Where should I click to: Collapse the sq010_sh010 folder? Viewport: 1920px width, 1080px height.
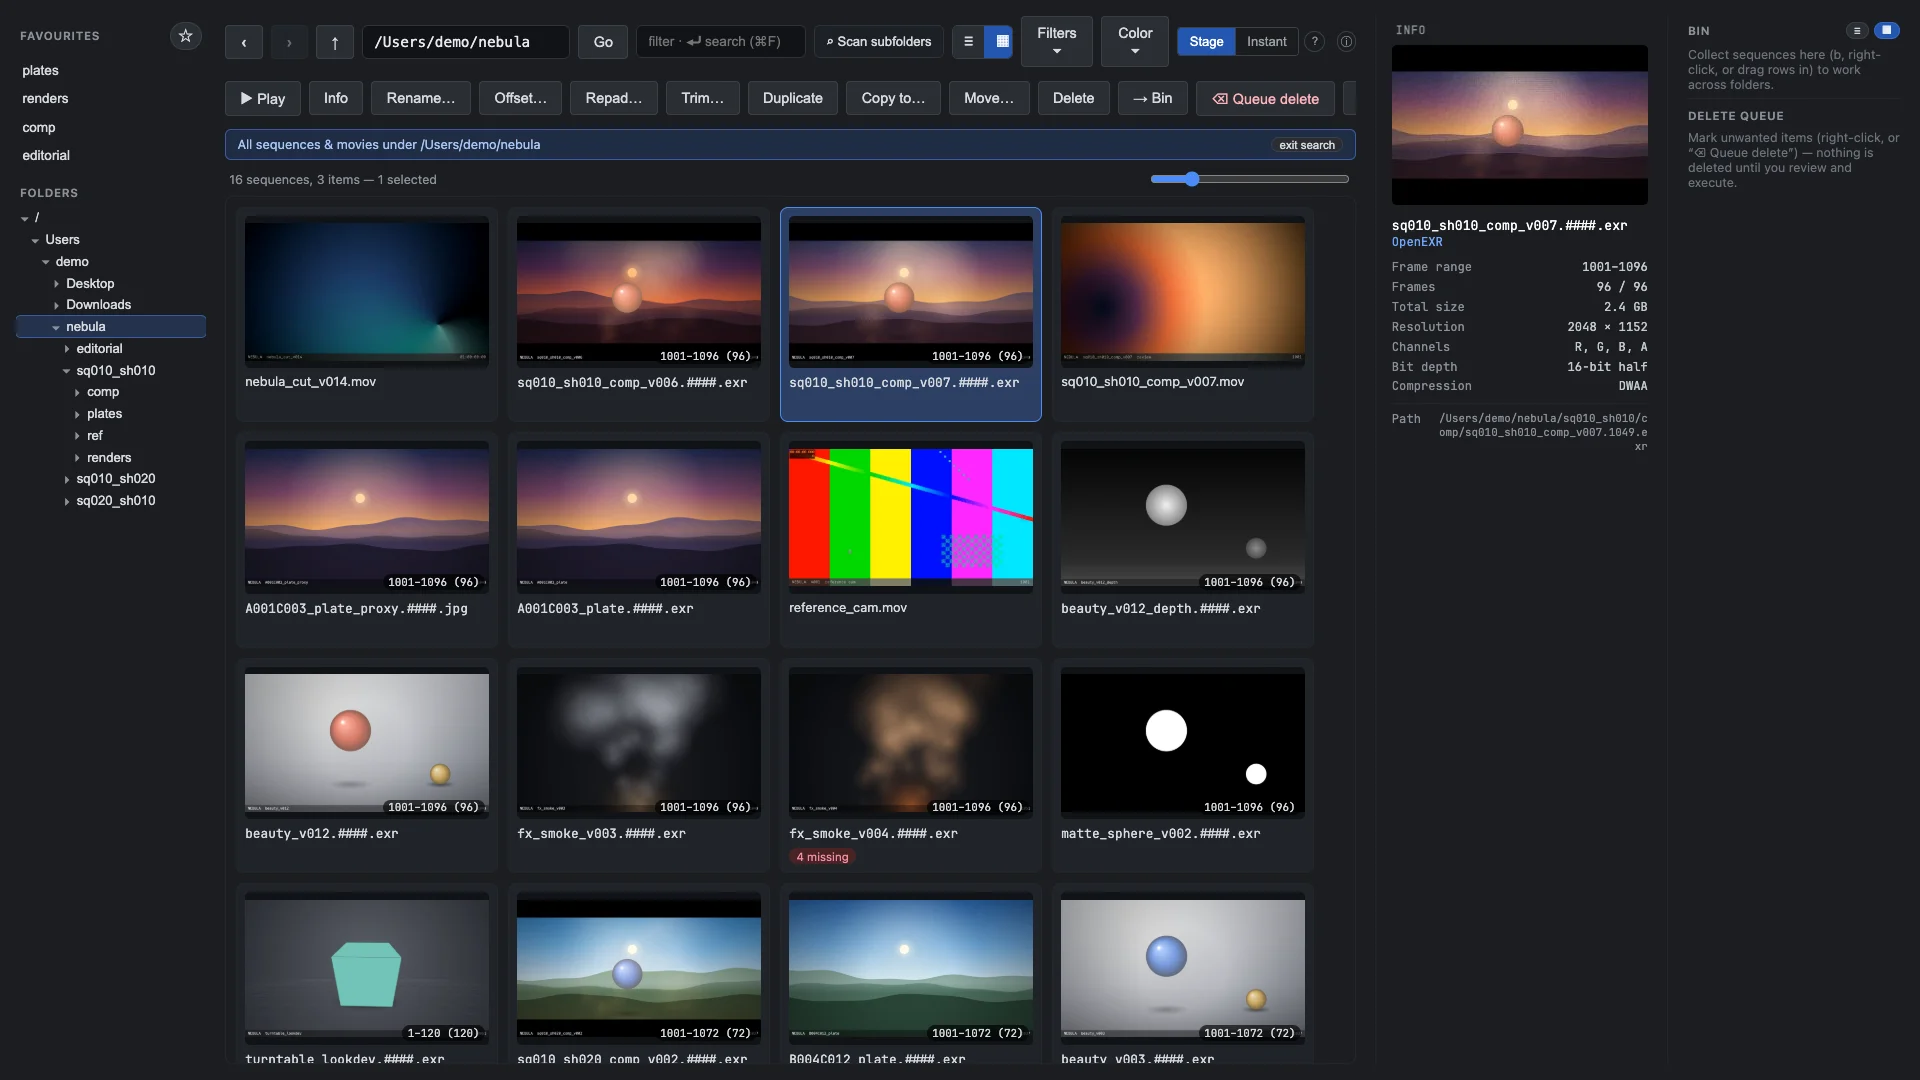[x=67, y=371]
